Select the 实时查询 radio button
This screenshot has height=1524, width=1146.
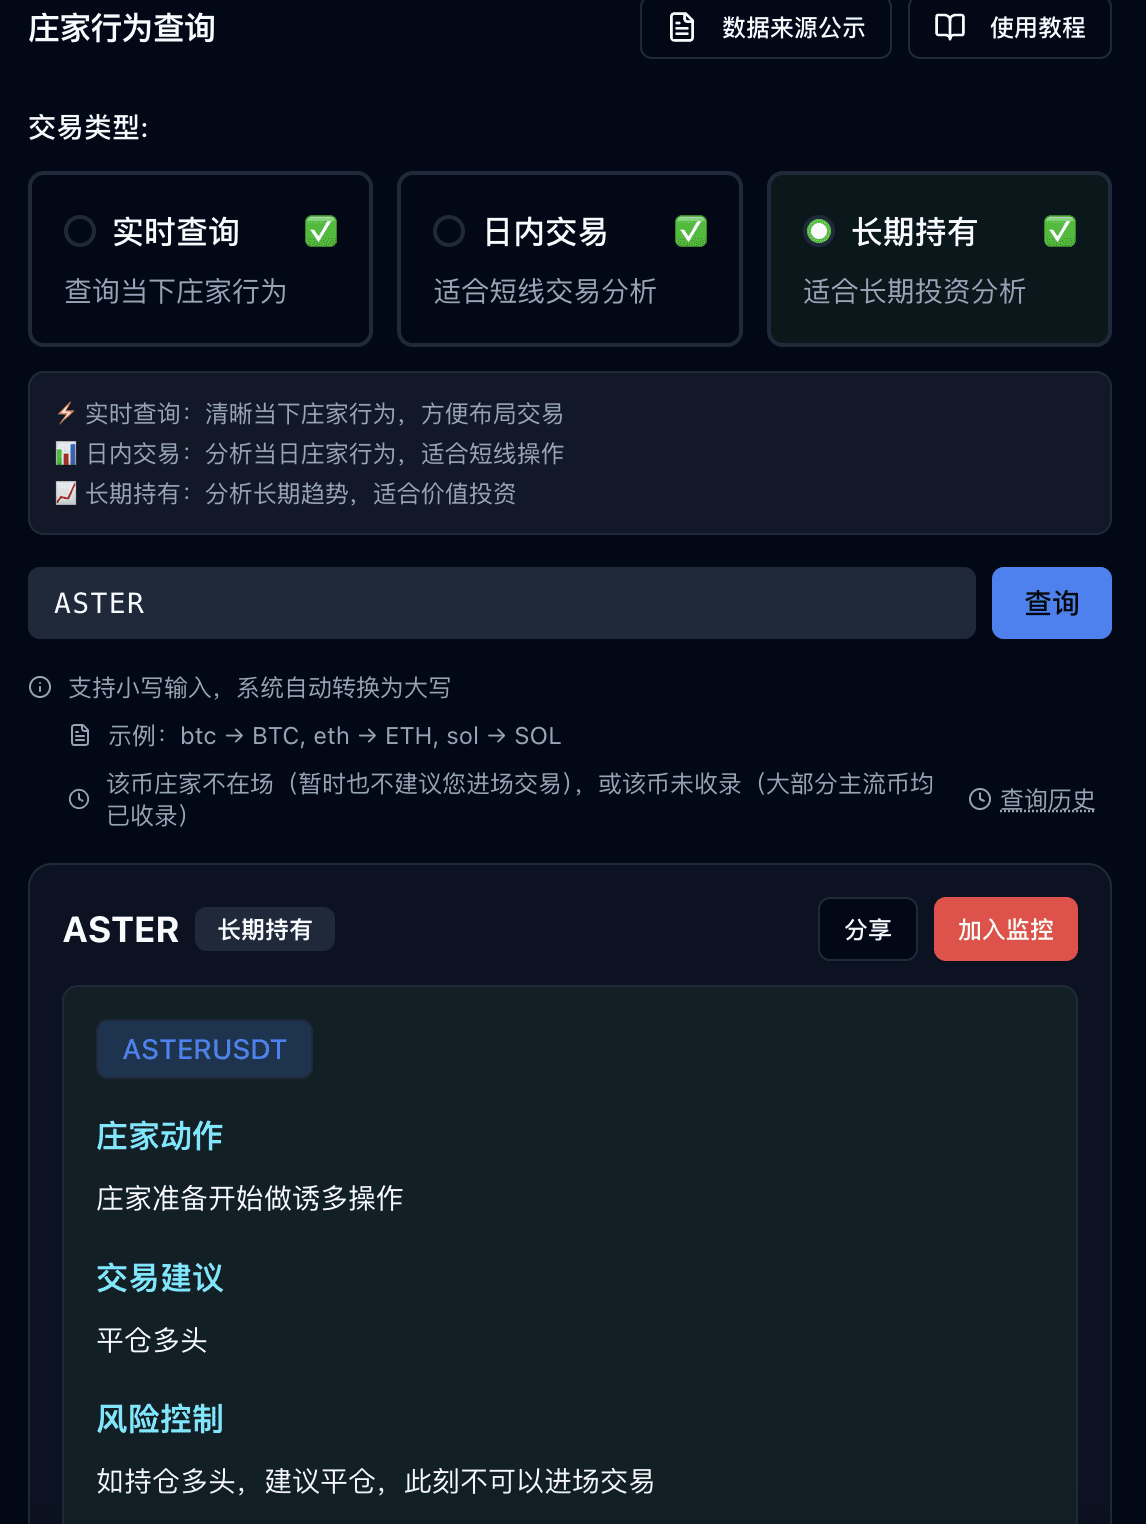click(x=80, y=231)
